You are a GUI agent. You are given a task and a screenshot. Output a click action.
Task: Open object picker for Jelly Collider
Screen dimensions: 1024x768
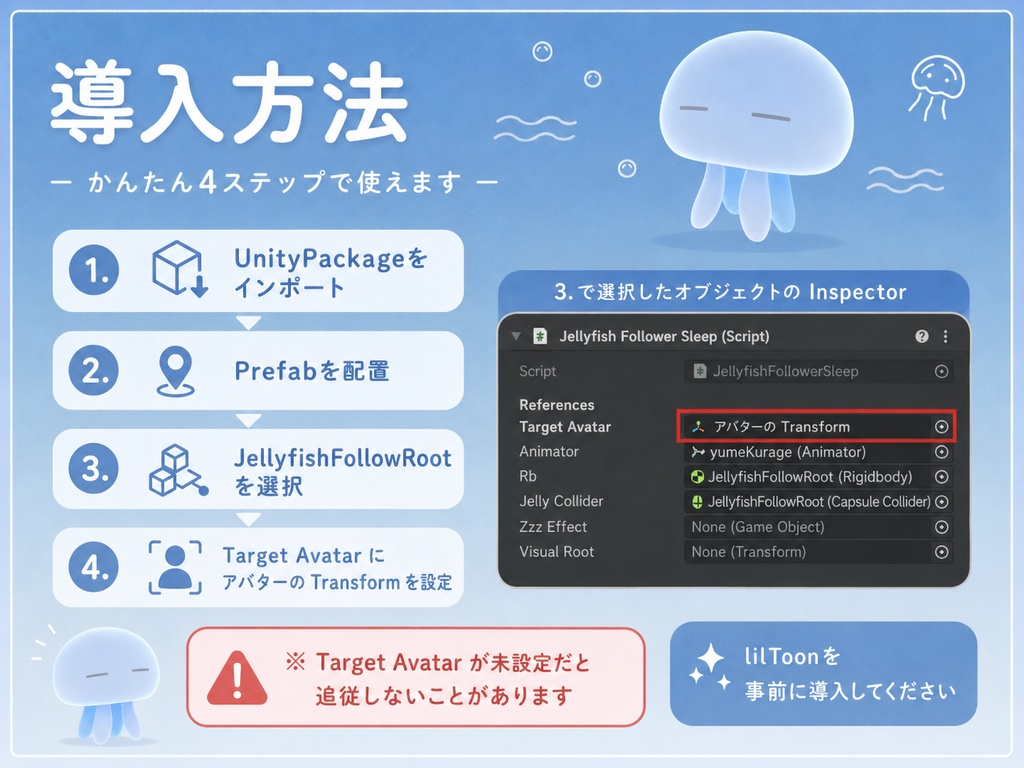pos(941,502)
